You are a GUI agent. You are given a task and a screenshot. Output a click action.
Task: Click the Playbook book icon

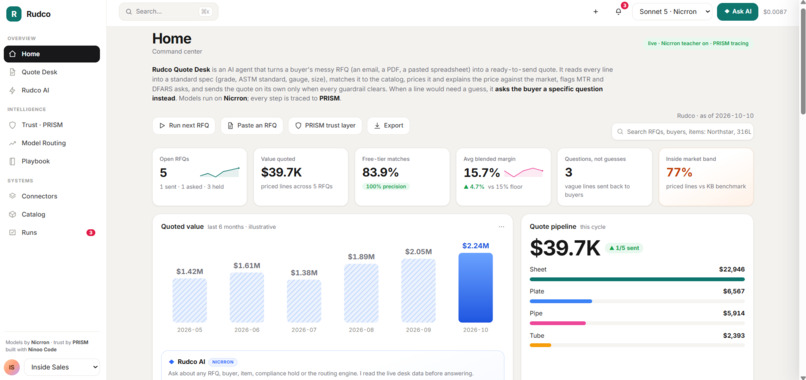(12, 161)
